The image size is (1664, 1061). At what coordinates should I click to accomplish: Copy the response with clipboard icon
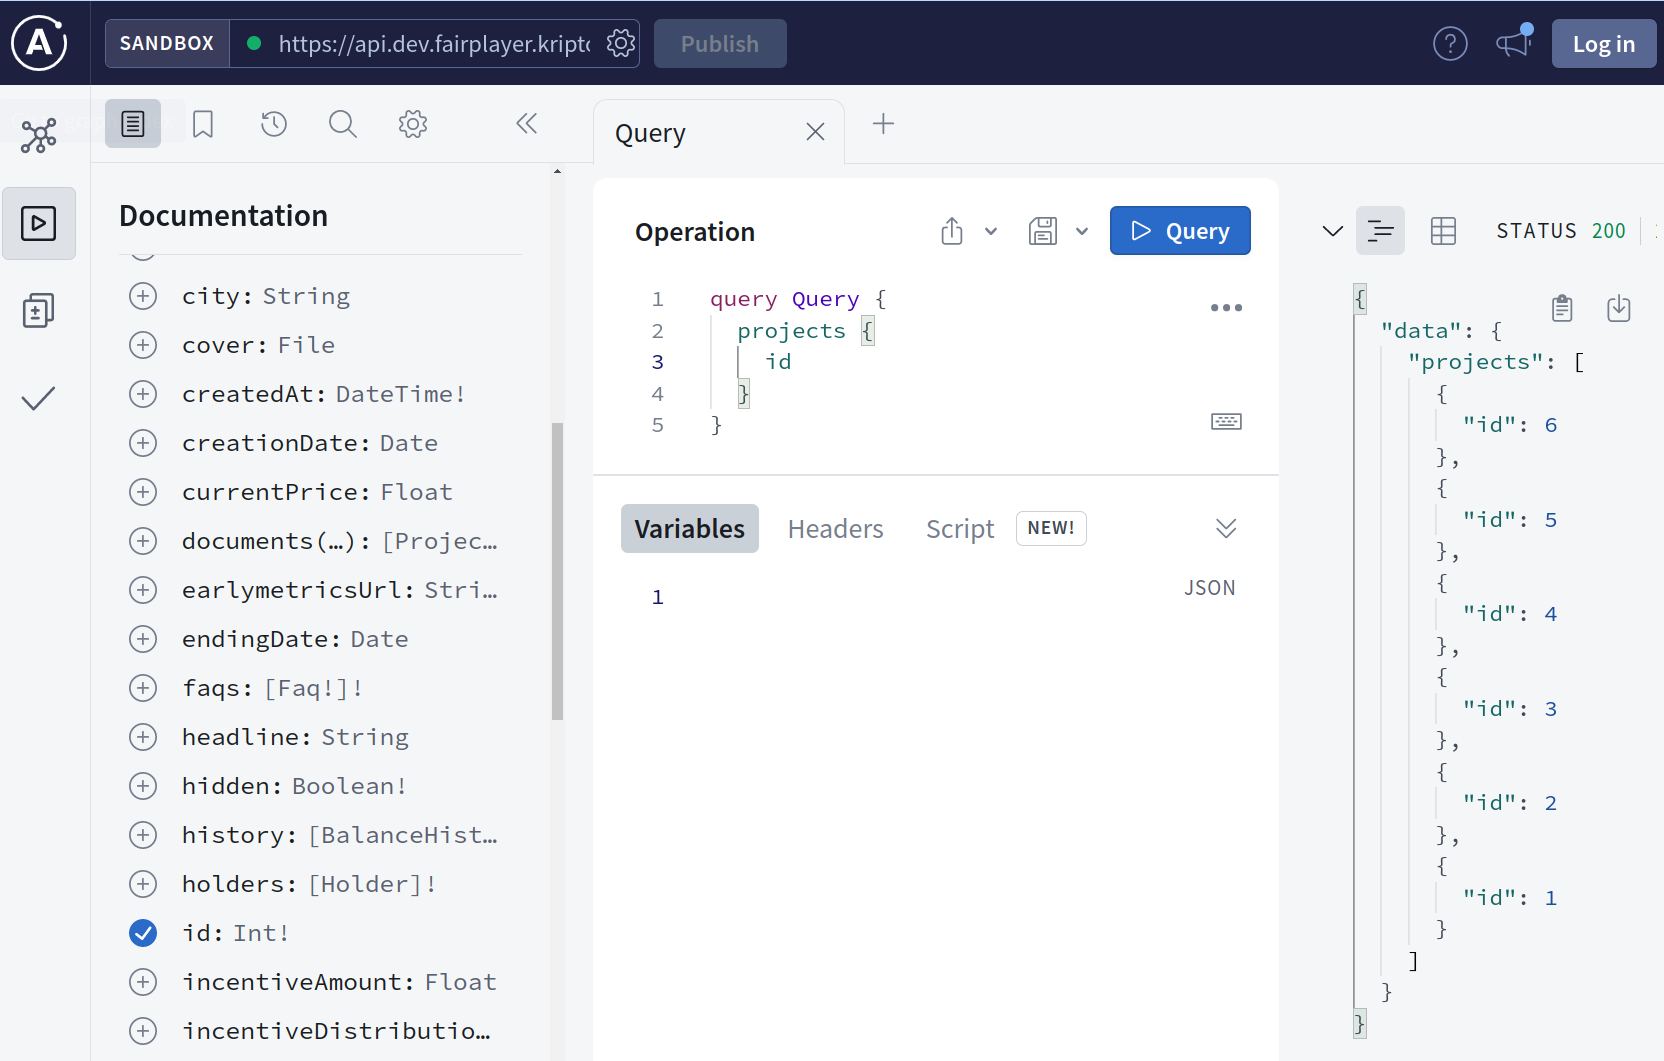[x=1562, y=309]
